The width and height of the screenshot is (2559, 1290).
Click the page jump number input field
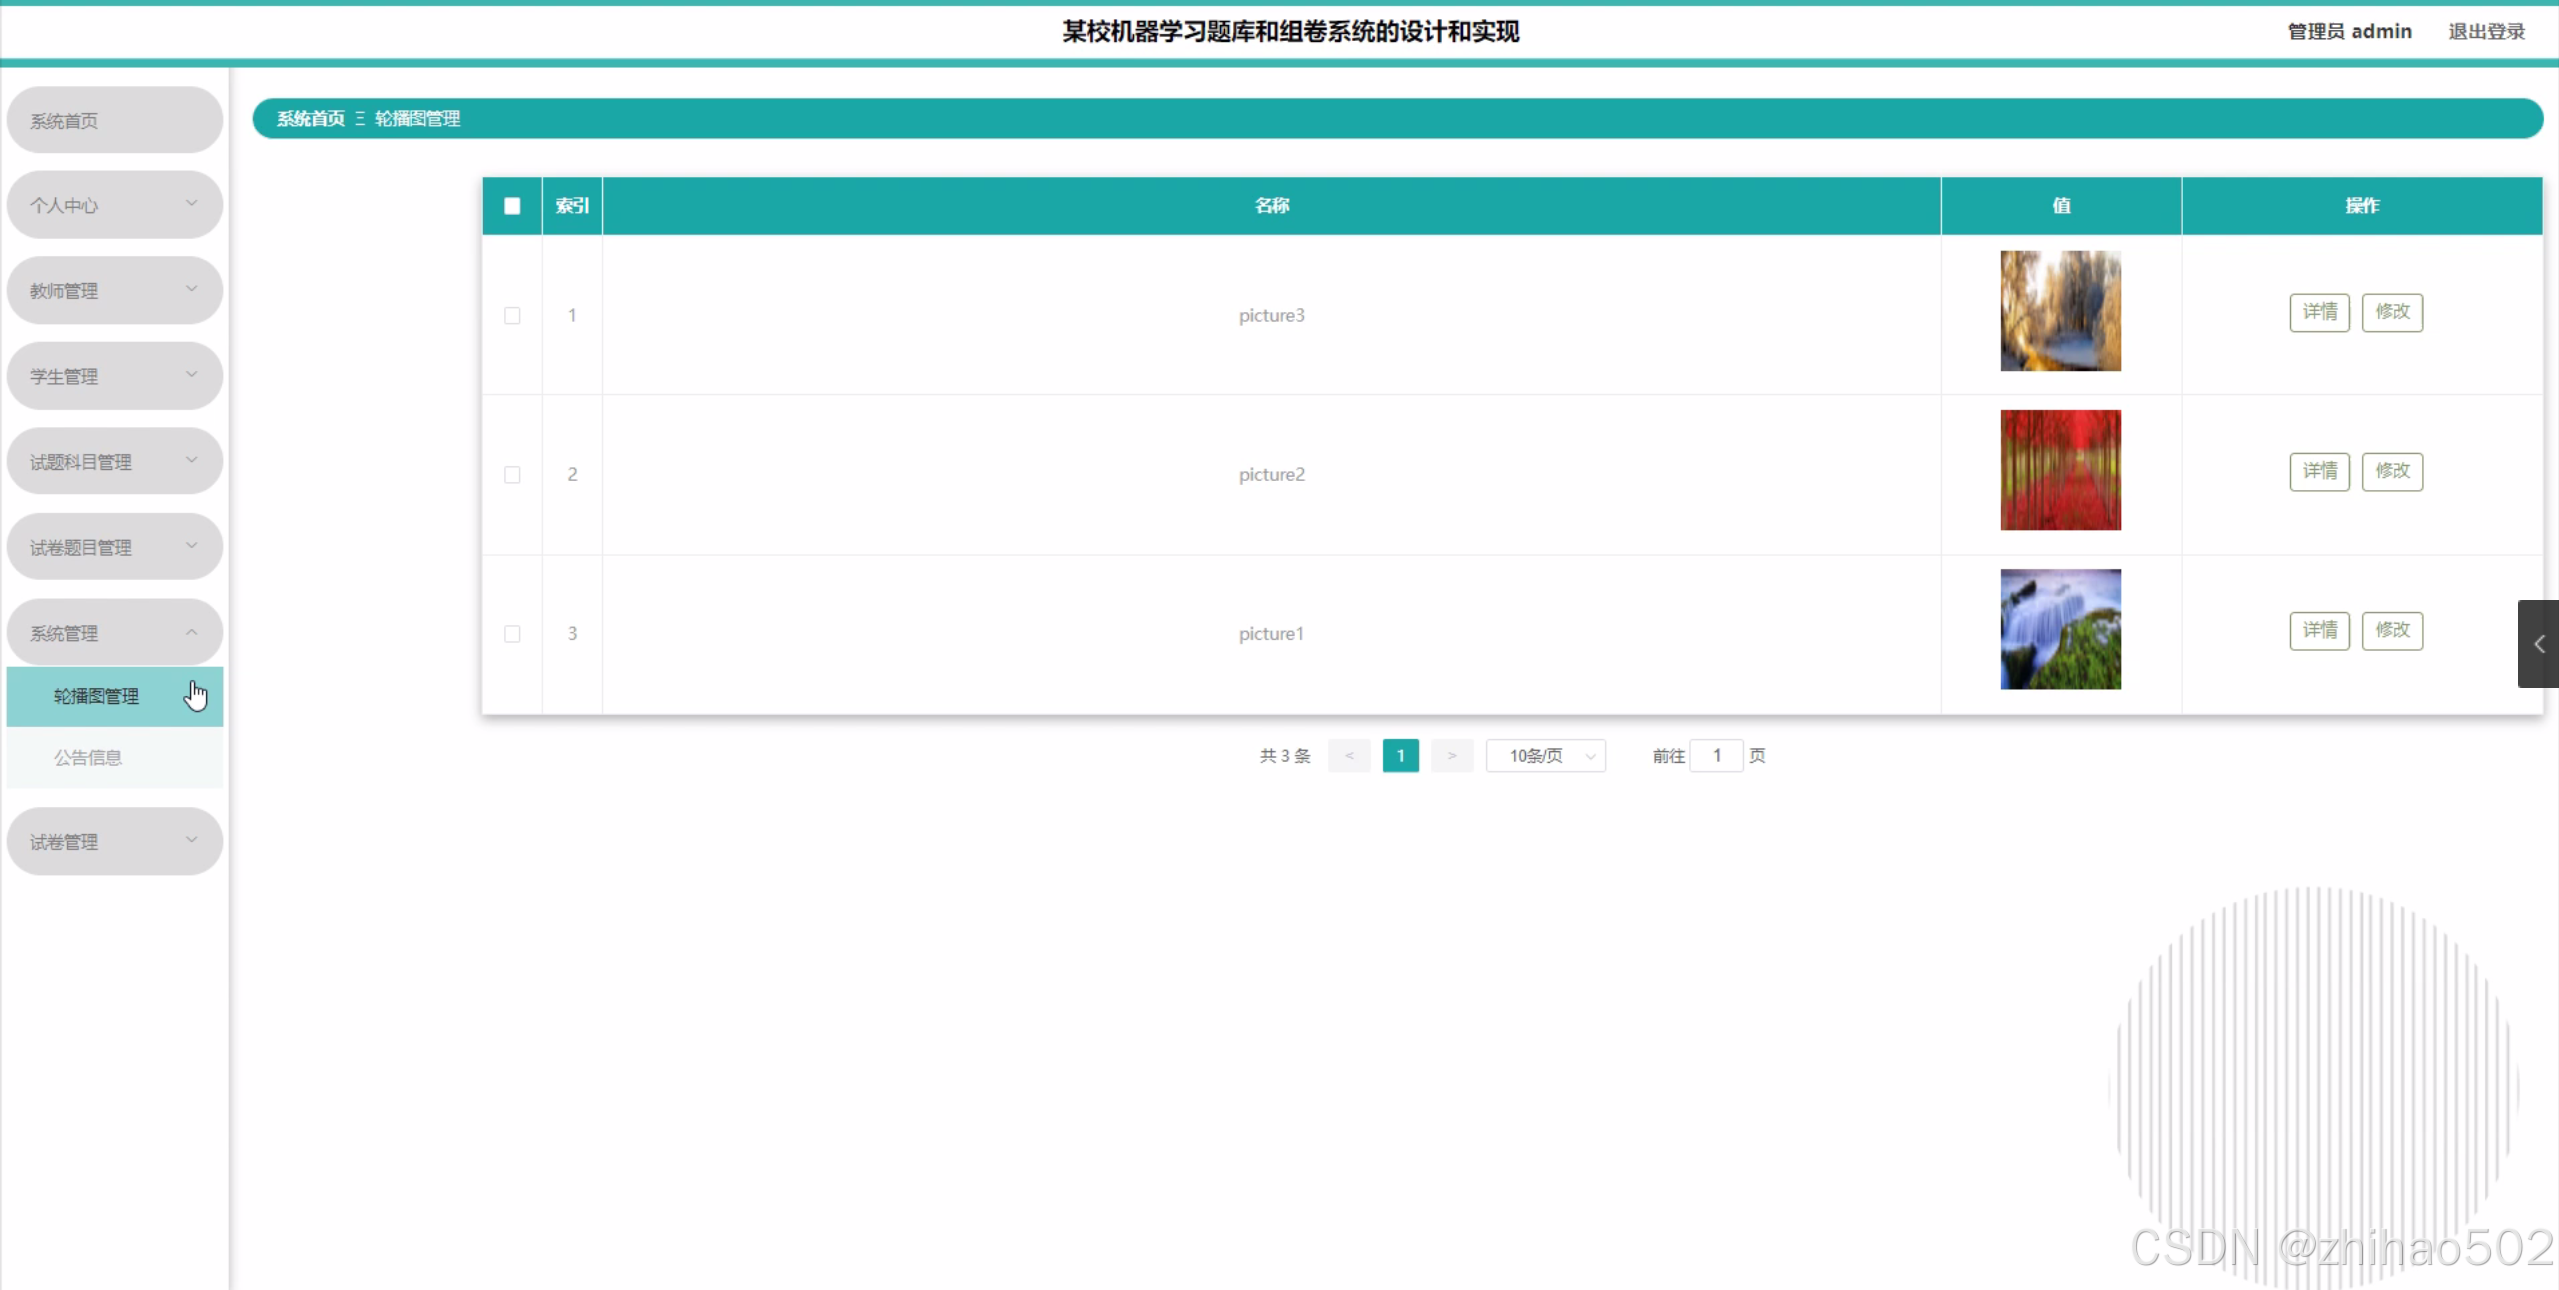[1716, 756]
